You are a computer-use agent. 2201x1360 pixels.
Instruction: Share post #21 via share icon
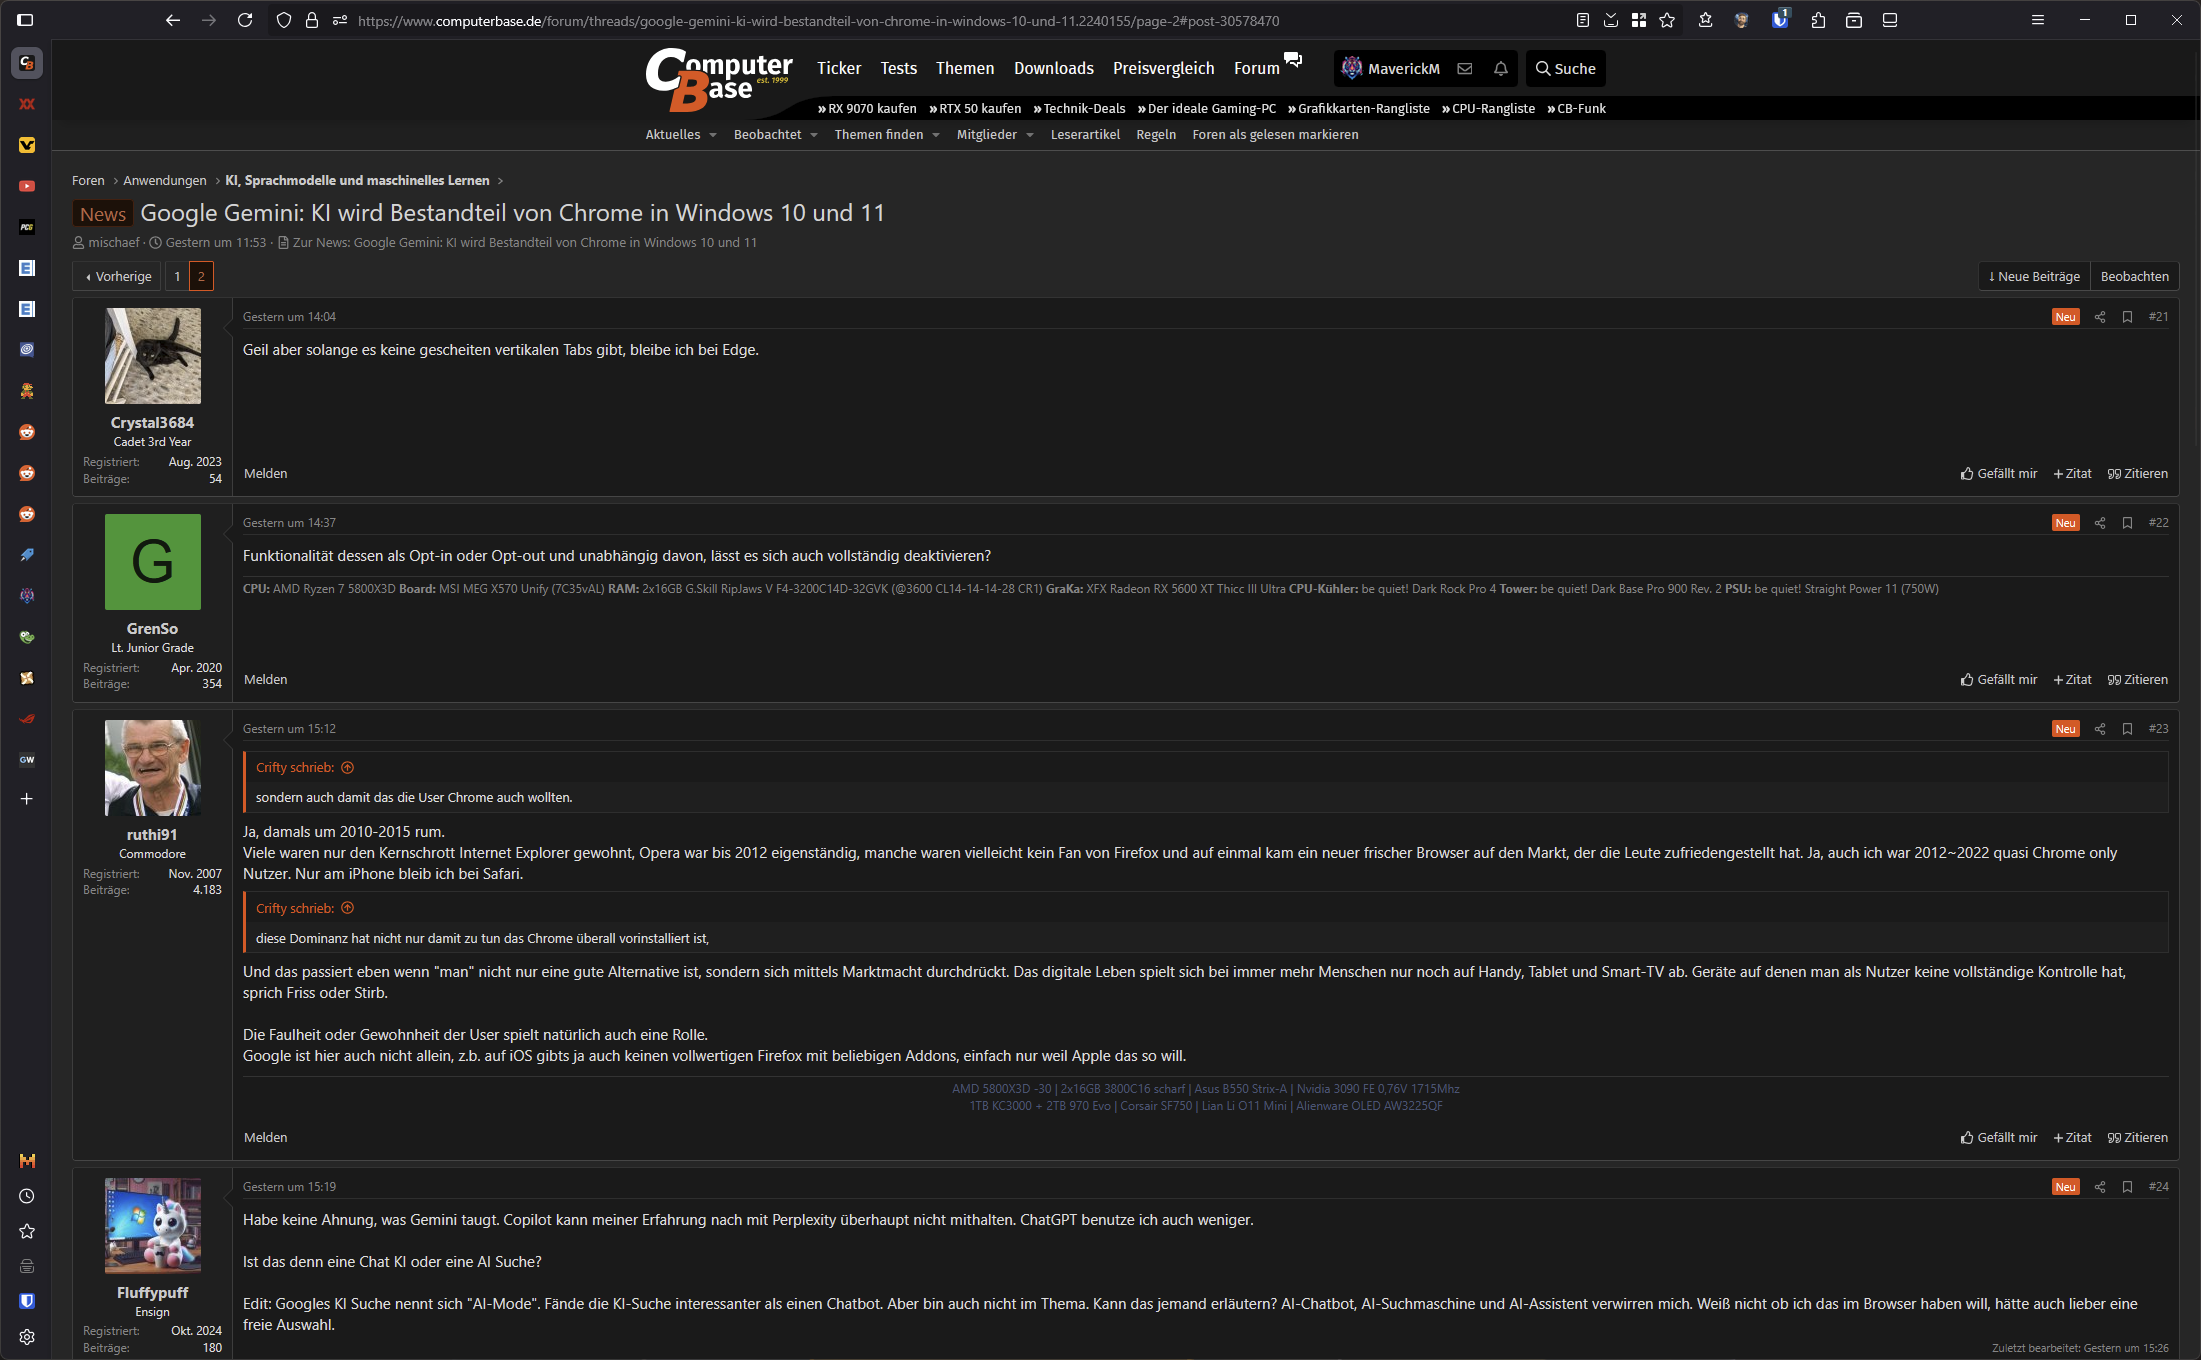pyautogui.click(x=2100, y=317)
